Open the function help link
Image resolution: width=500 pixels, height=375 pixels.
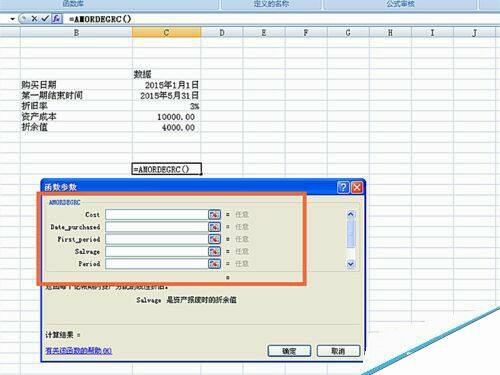coord(79,351)
